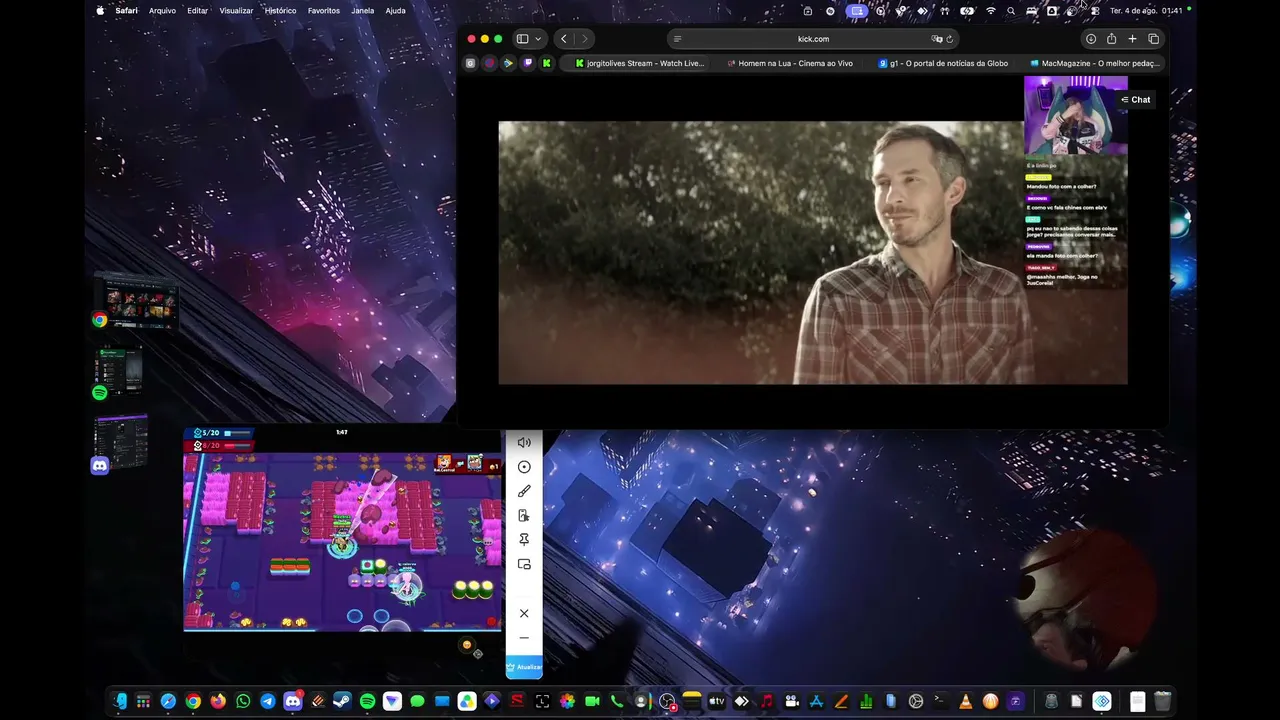Open the Safari menu
1280x720 pixels.
[x=126, y=11]
